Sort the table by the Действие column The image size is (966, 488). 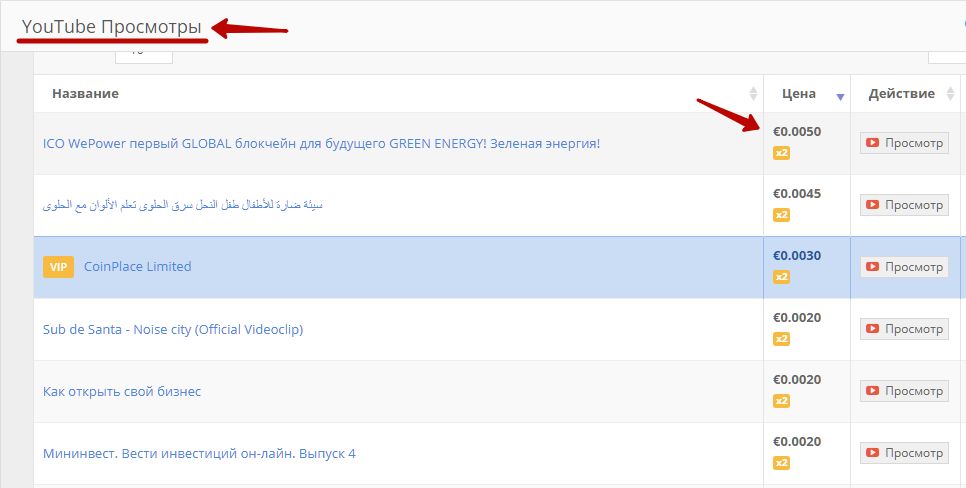coord(901,94)
